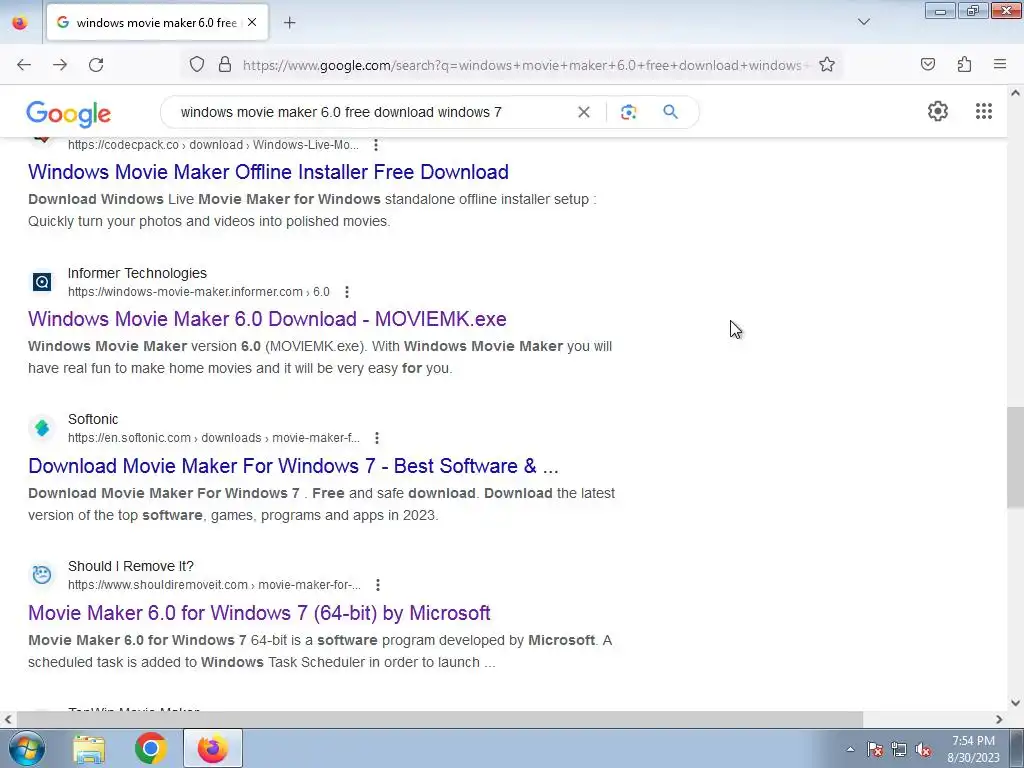The image size is (1024, 768).
Task: Search by image with Google Lens icon
Action: coord(628,112)
